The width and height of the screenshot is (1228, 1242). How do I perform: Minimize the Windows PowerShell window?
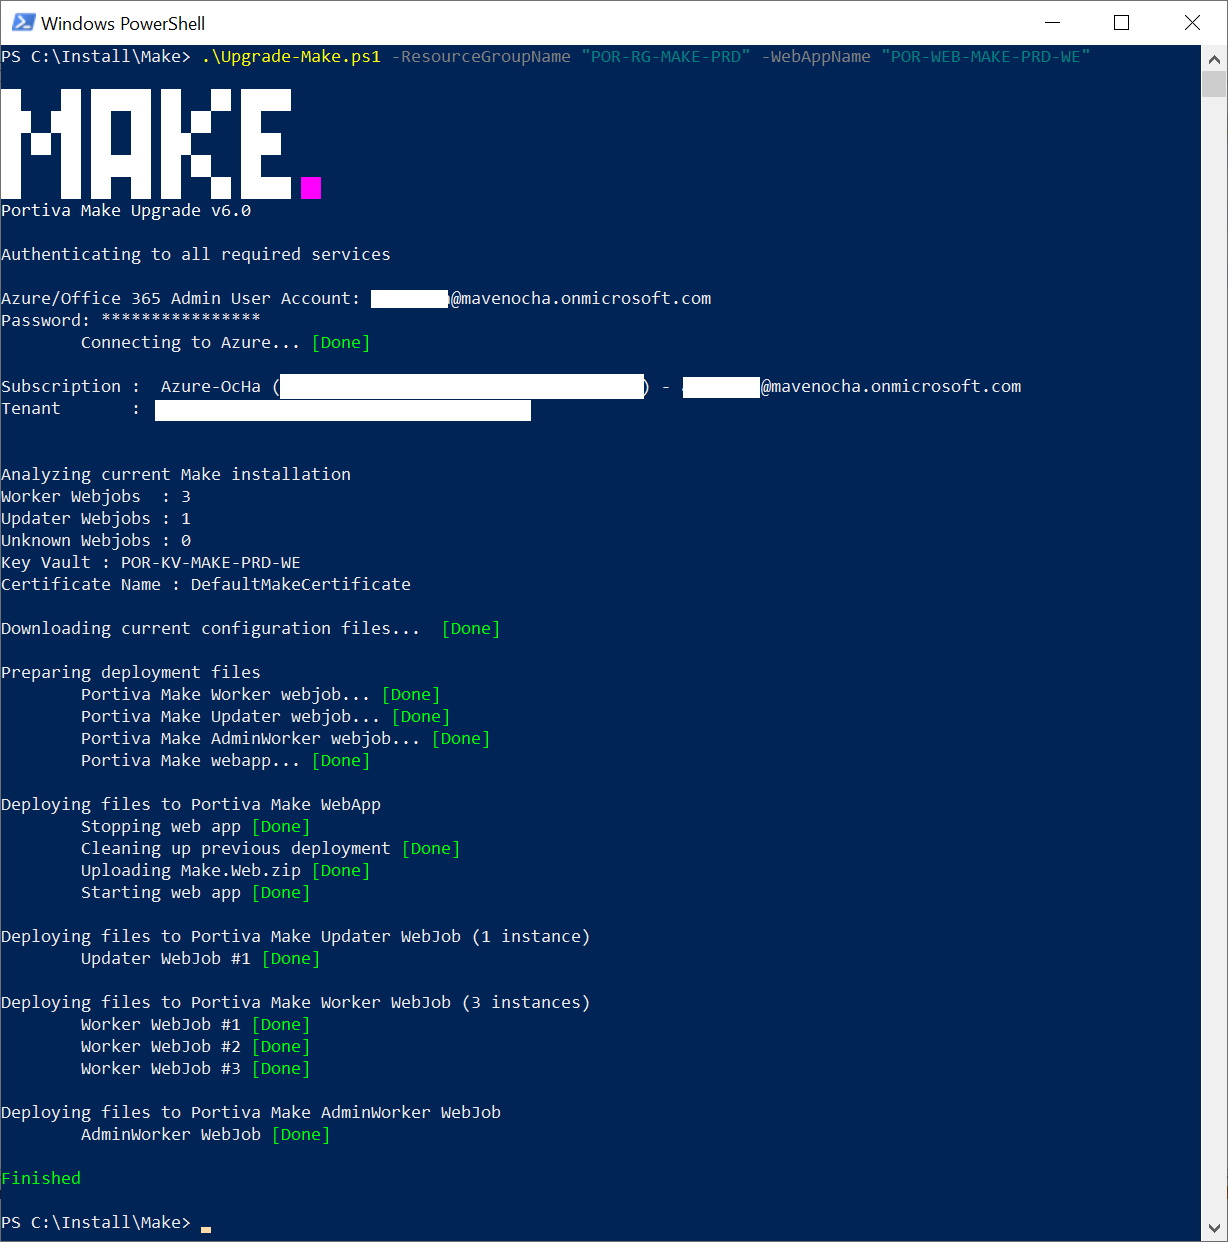1051,22
